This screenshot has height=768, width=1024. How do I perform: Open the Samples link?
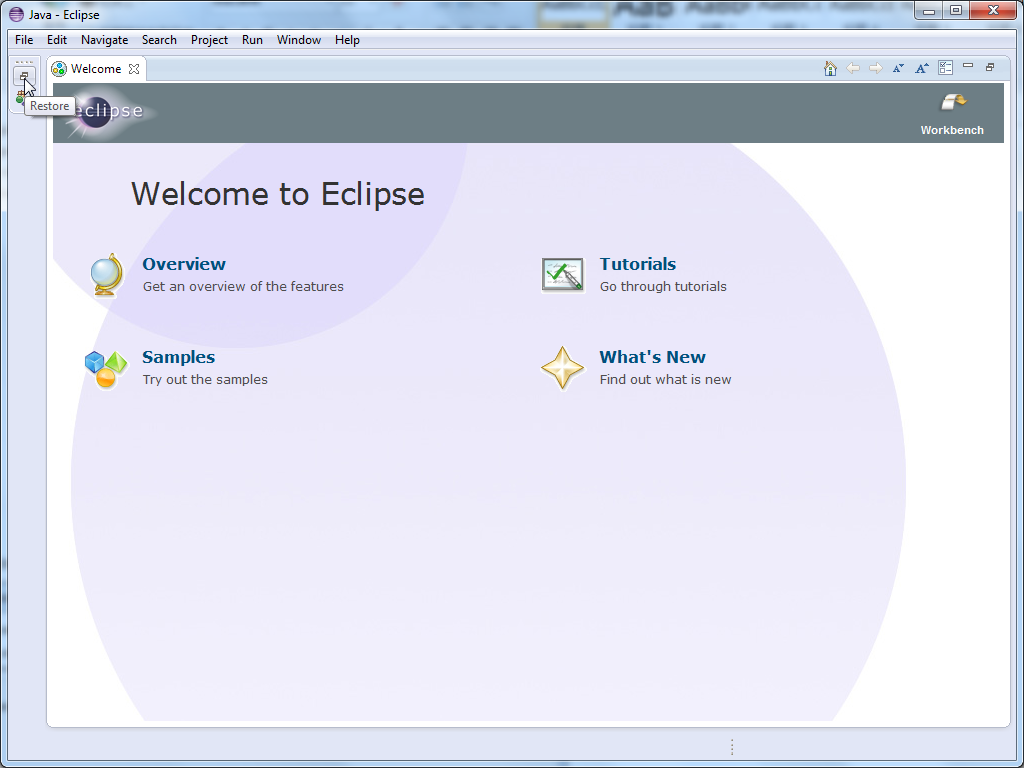click(178, 357)
